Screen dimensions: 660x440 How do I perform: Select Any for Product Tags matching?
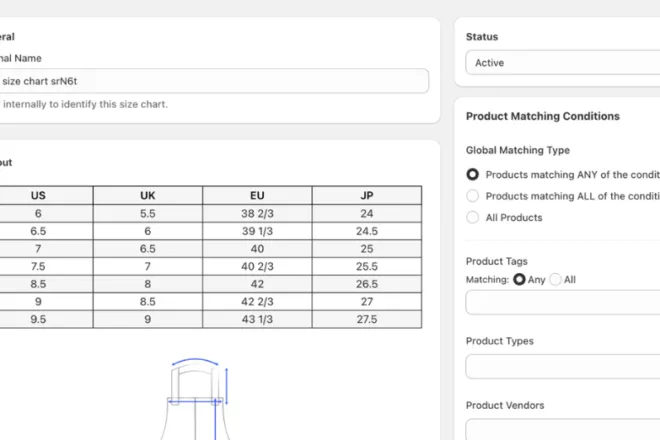click(519, 280)
